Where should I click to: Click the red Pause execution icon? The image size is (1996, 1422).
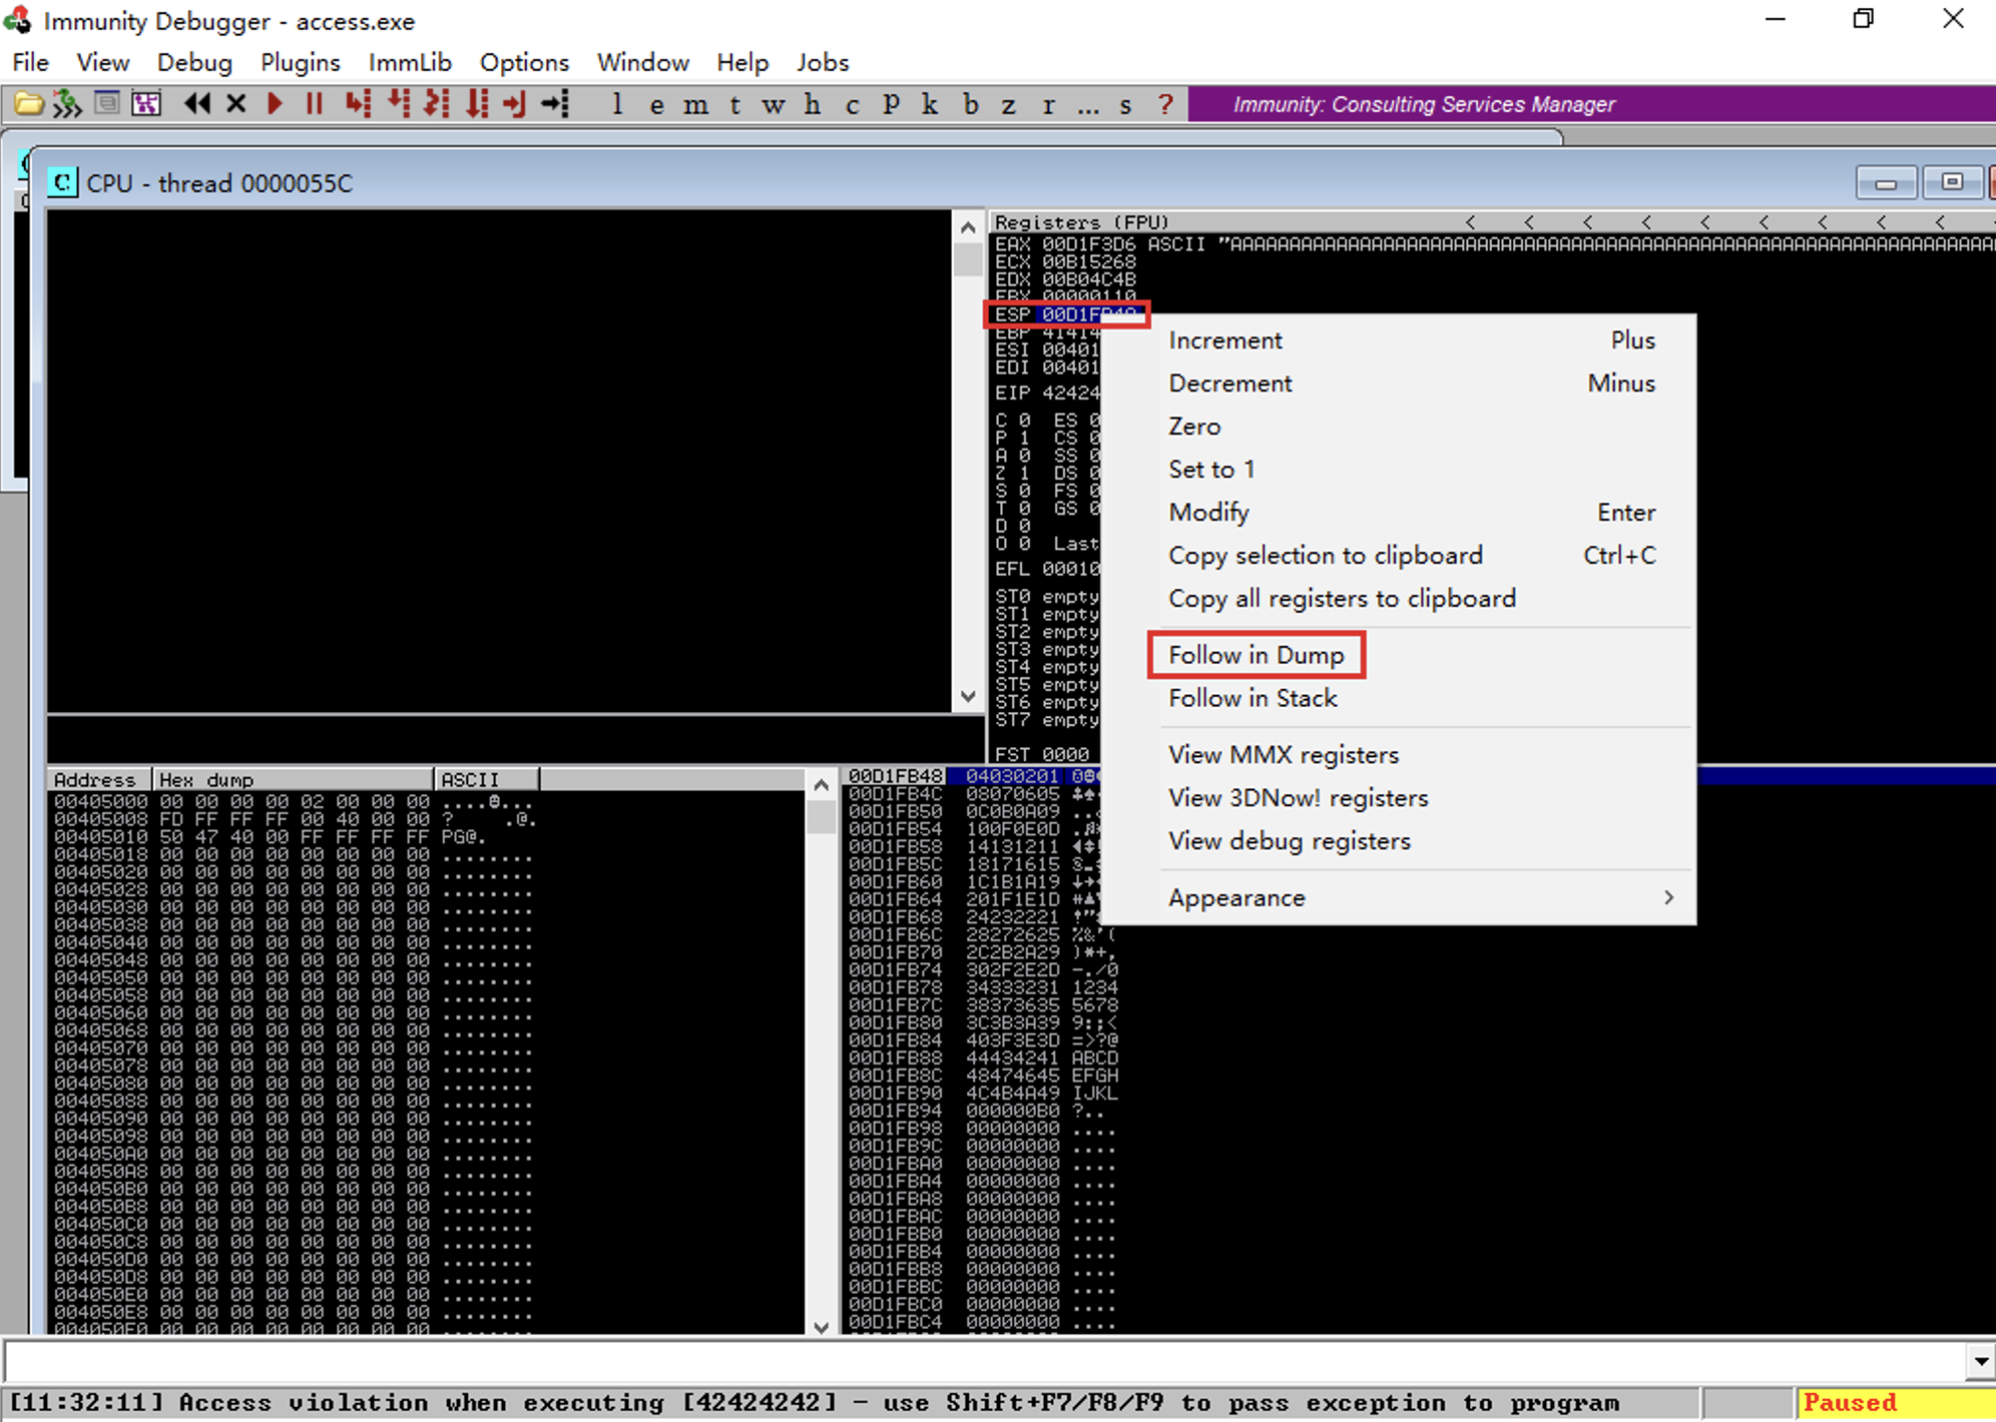(x=314, y=104)
